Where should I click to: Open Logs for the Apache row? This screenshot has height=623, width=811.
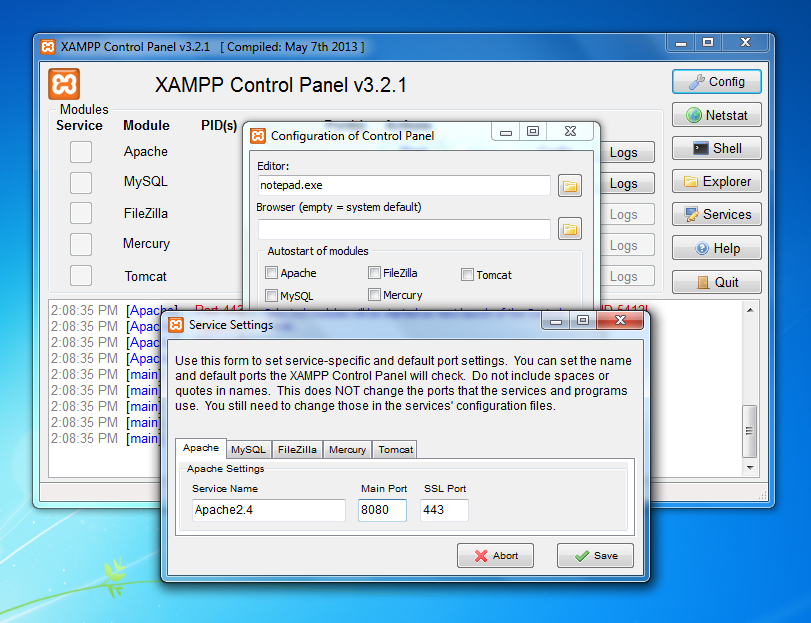pyautogui.click(x=627, y=153)
